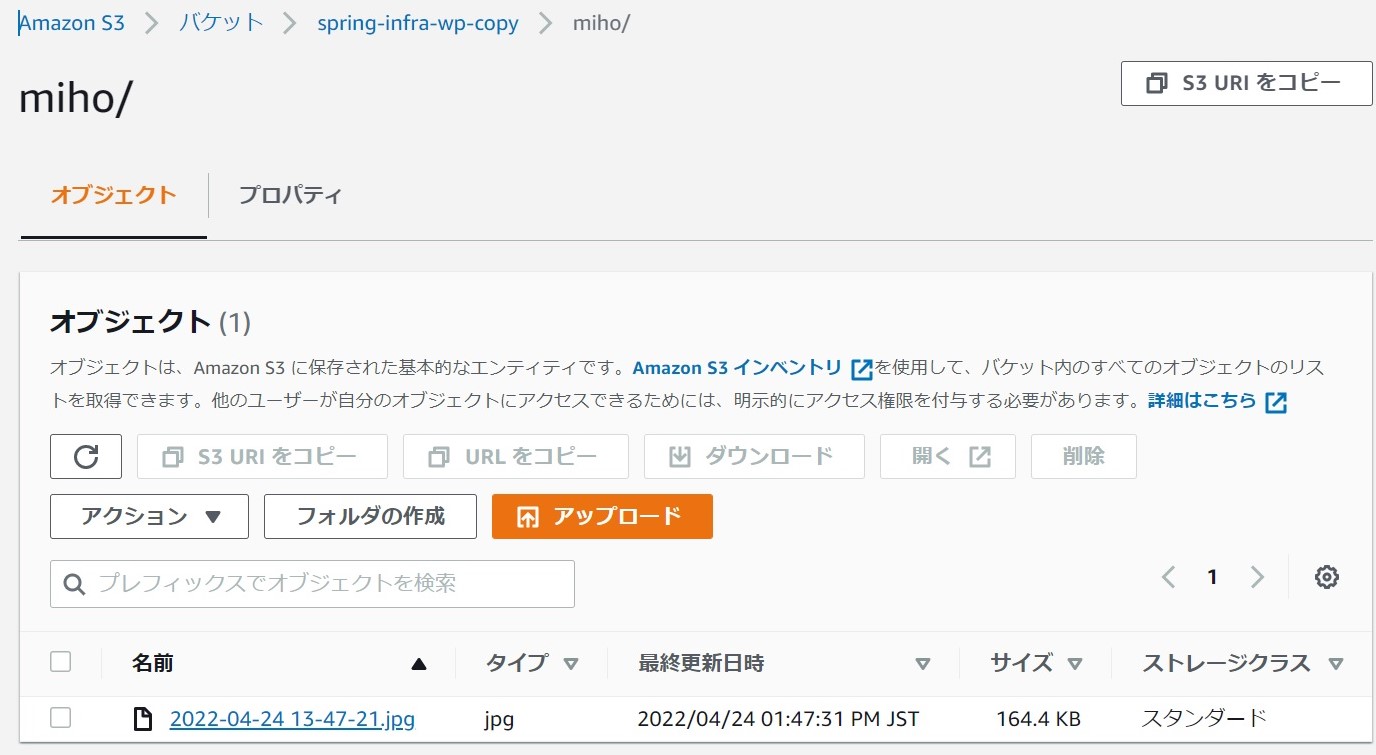Click the file icon beside 2022-04-24 13-47-21.jpg
Screen dimensions: 1376x755
pos(143,719)
